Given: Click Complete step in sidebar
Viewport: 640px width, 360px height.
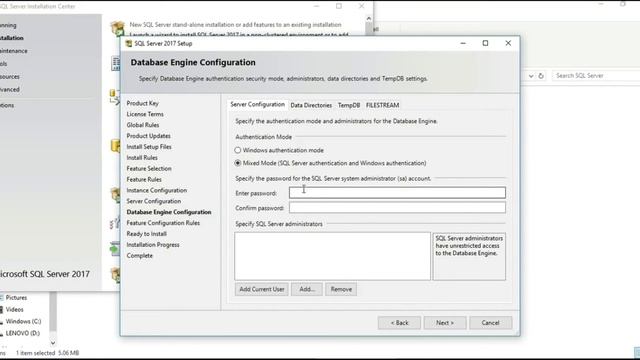Looking at the screenshot, I should pyautogui.click(x=140, y=256).
